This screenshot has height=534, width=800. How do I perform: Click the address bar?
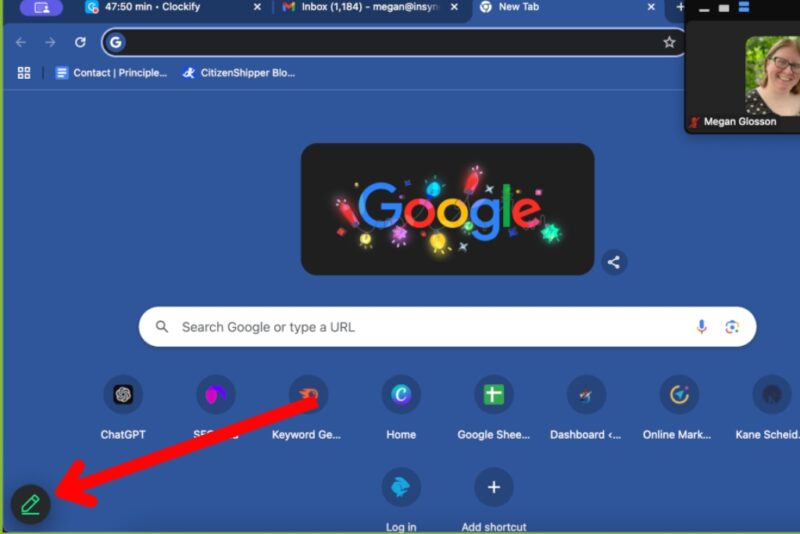(393, 42)
